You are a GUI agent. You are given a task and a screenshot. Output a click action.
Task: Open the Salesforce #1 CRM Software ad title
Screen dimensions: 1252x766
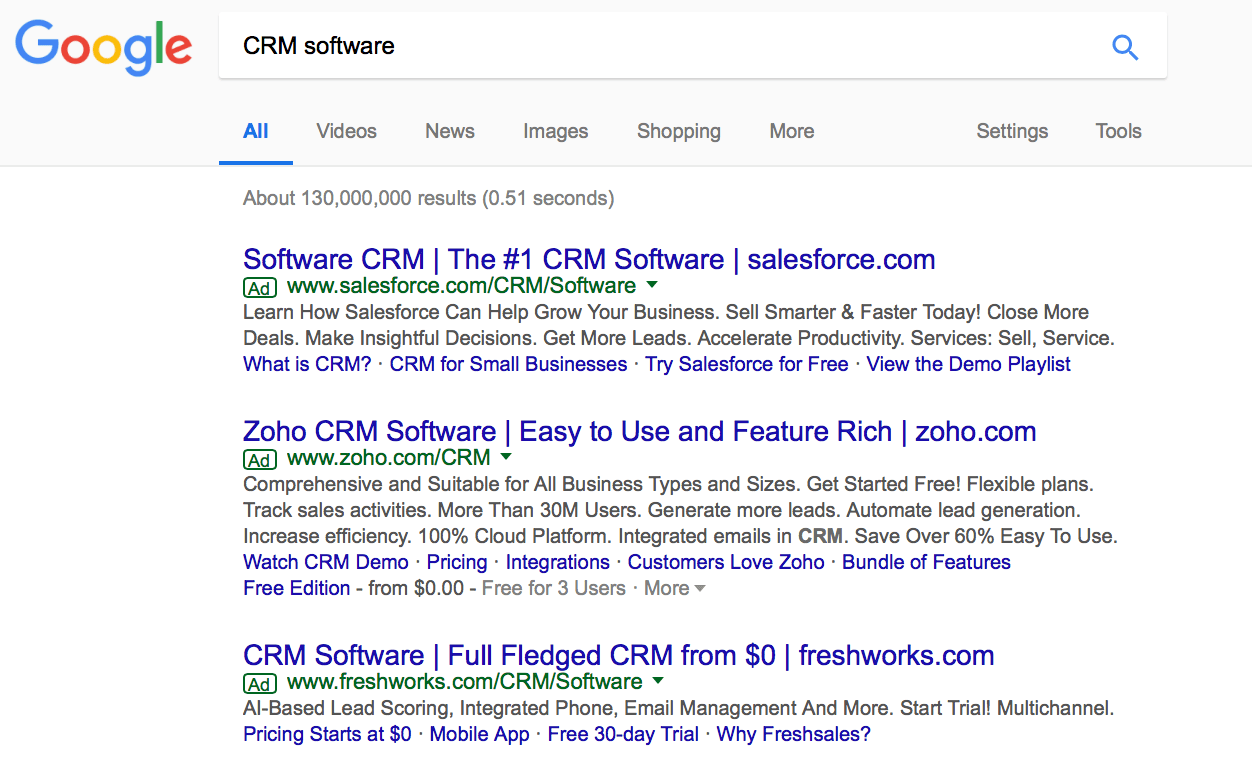click(x=589, y=259)
